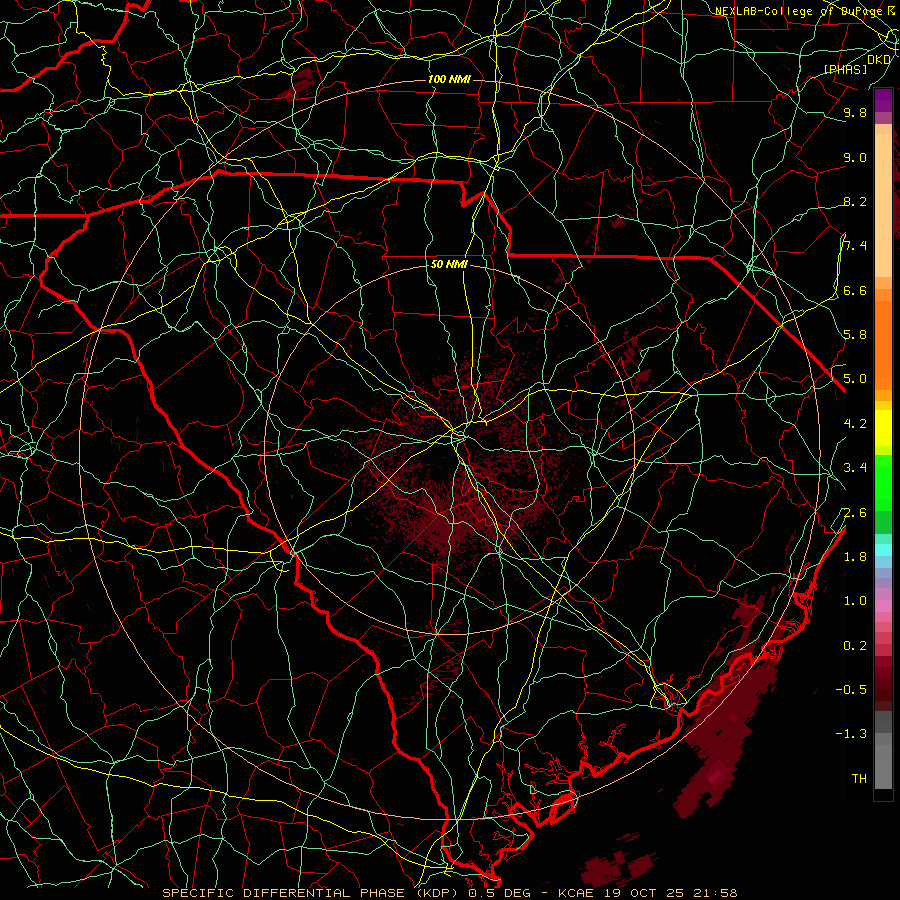Screen dimensions: 900x900
Task: Click the 9.8 value on the color scale
Action: (x=855, y=112)
